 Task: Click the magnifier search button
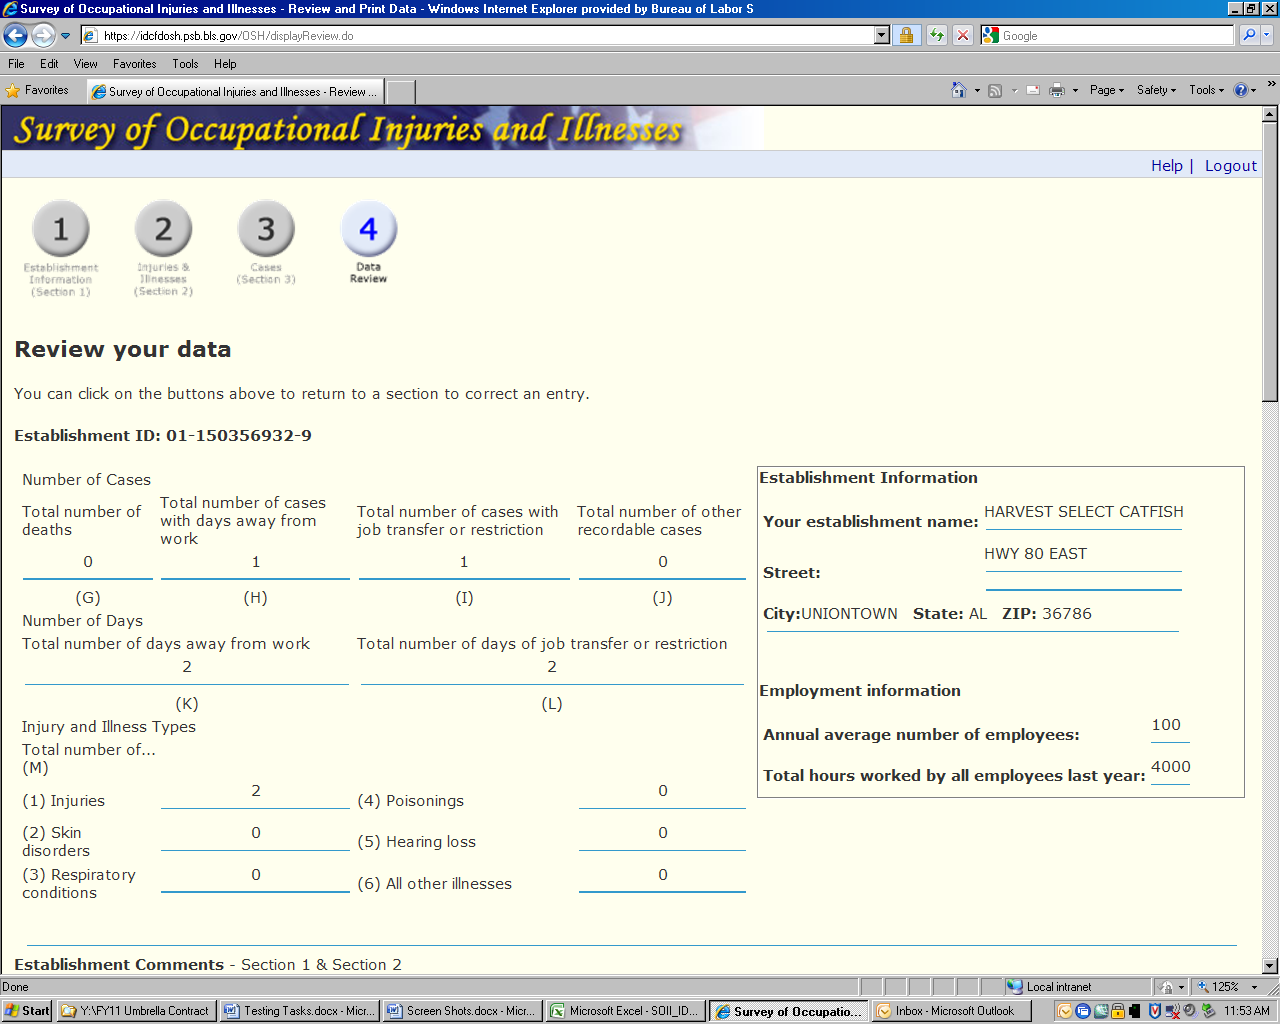[1249, 36]
